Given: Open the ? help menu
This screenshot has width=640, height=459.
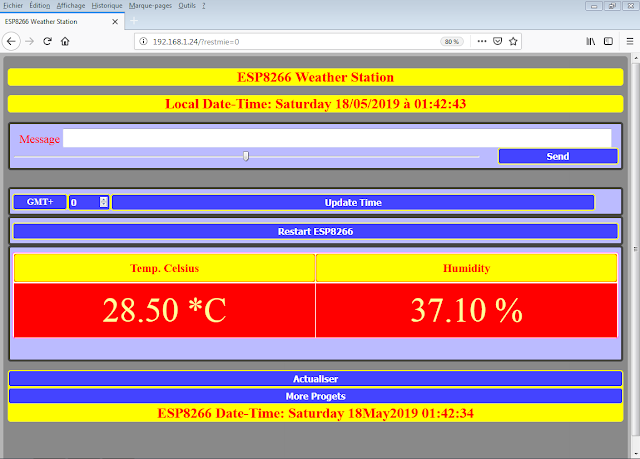Looking at the screenshot, I should click(204, 6).
